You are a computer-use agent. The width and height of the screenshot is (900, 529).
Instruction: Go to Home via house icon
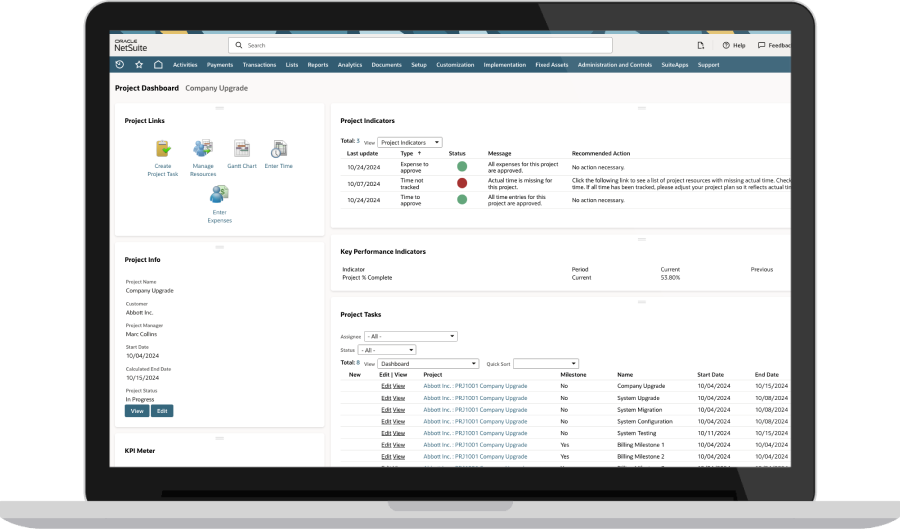click(158, 65)
